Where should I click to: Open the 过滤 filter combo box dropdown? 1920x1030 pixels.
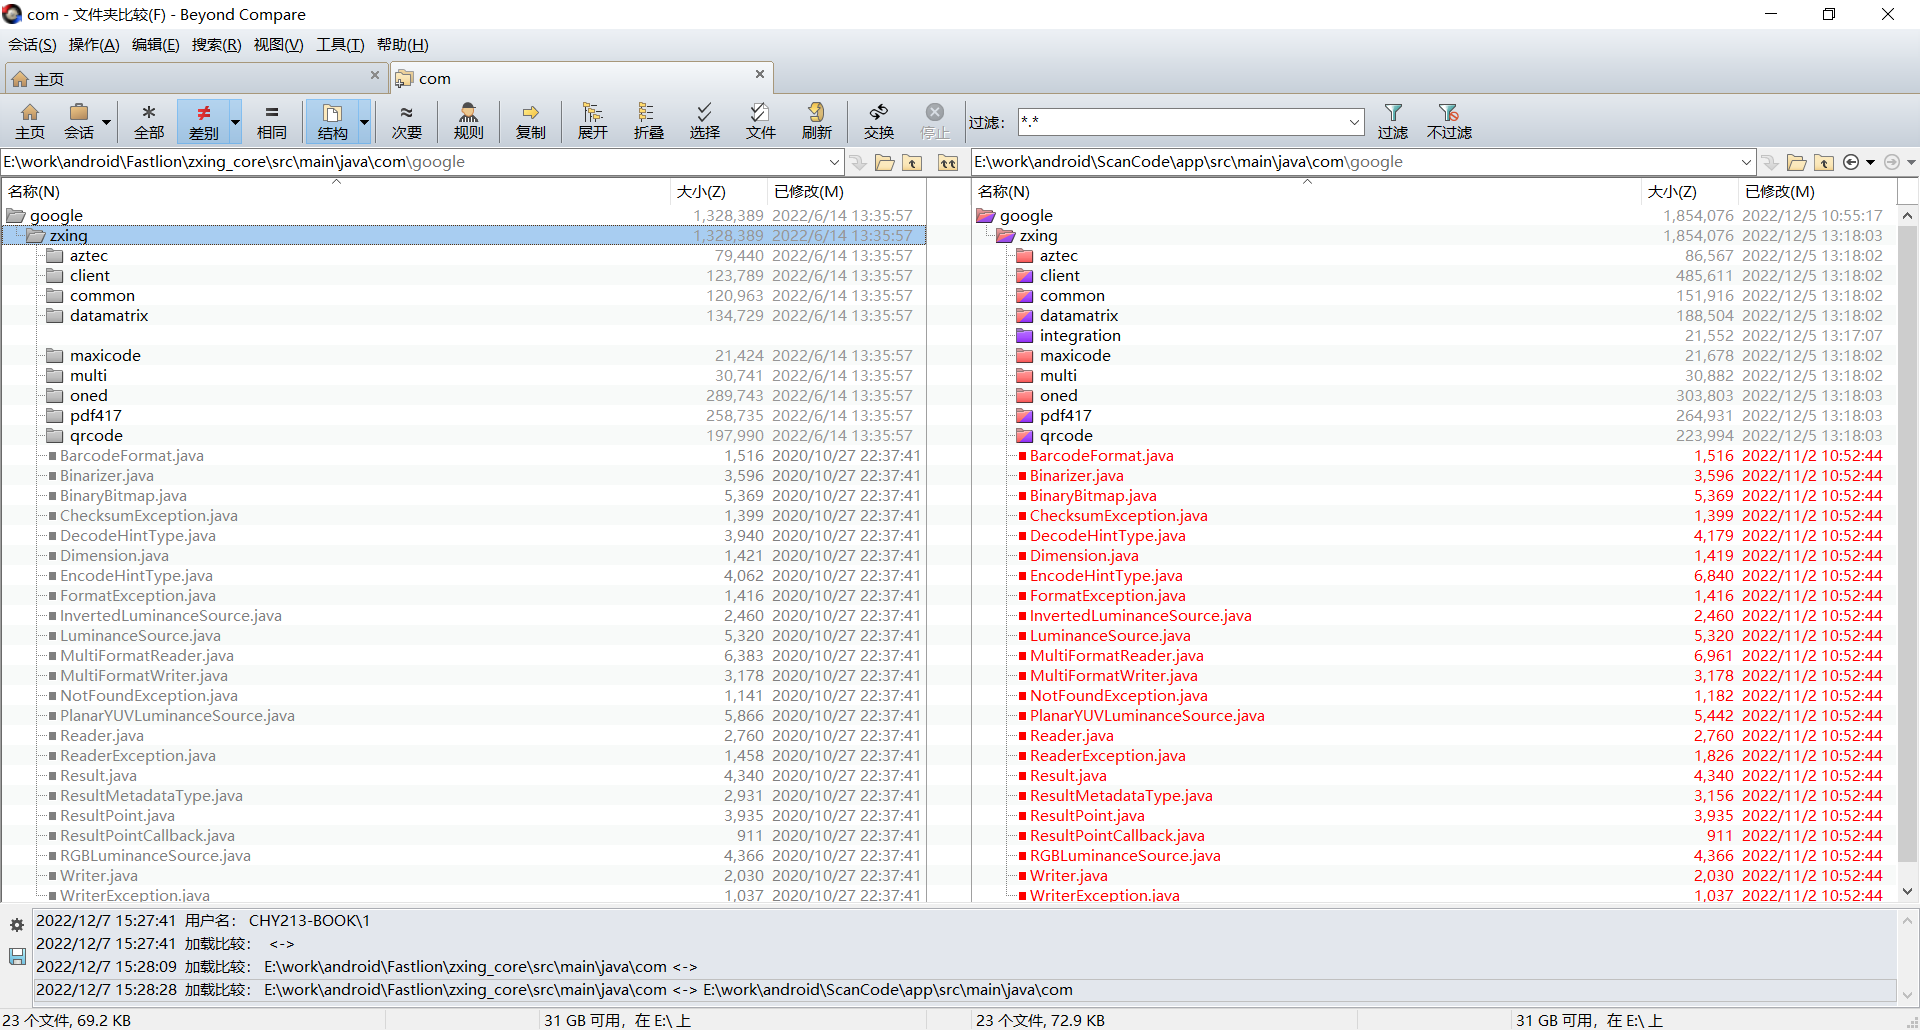click(1354, 122)
